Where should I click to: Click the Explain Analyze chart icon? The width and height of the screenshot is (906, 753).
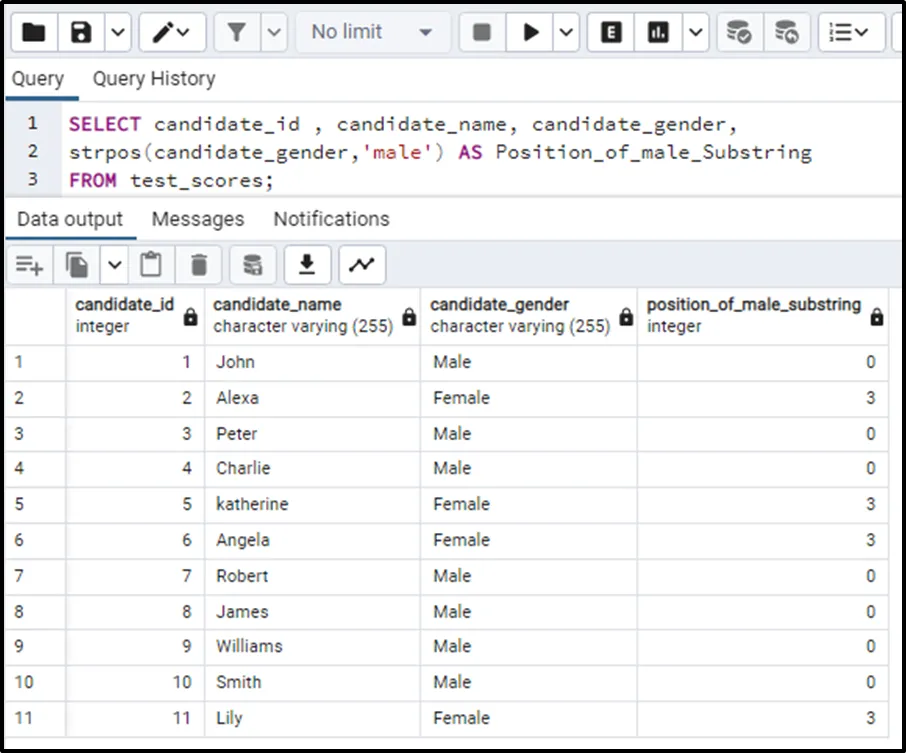pos(658,33)
